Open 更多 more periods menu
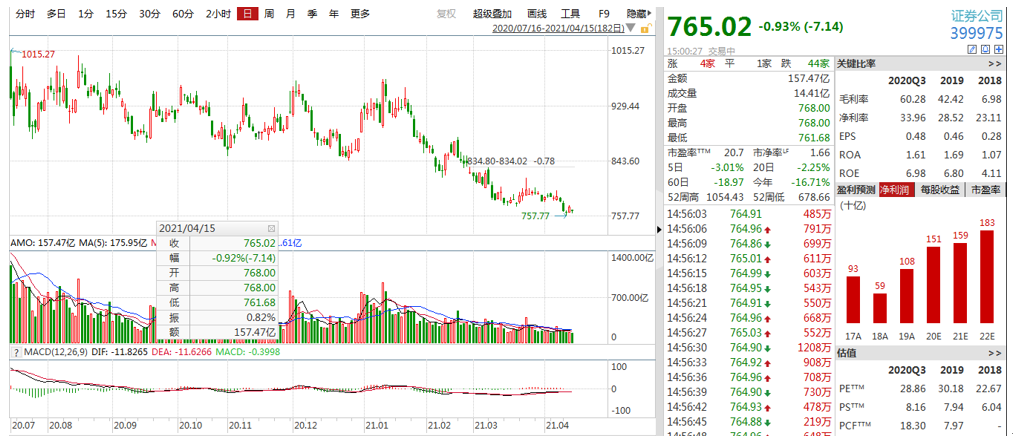 [360, 14]
